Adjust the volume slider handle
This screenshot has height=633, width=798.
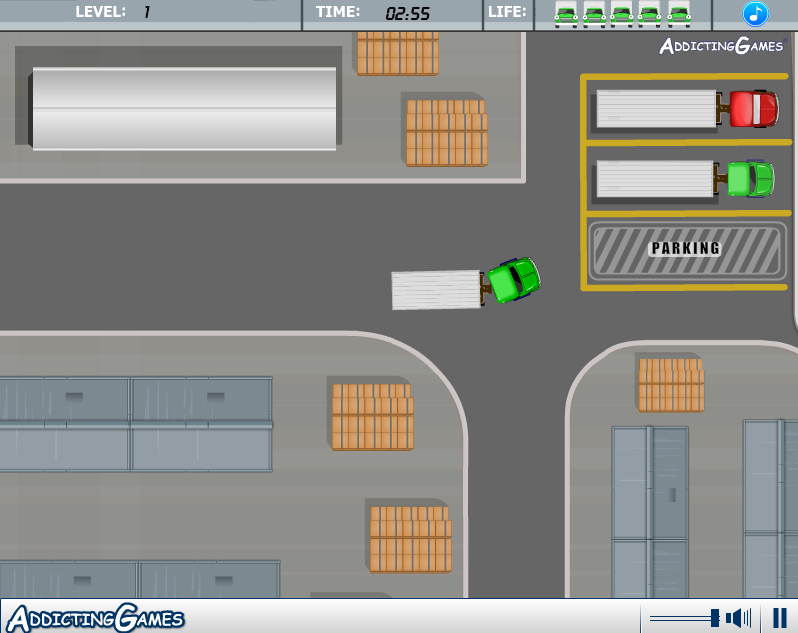[x=715, y=618]
